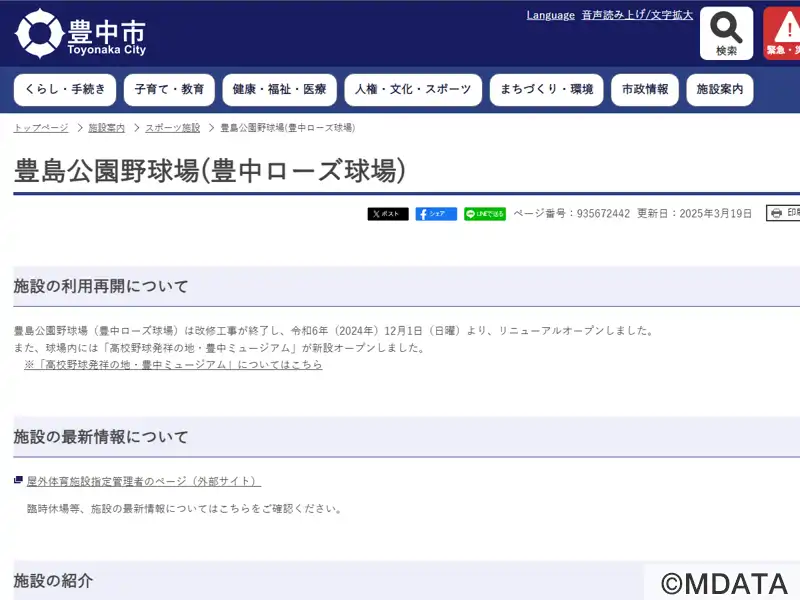800x600 pixels.
Task: Open the search (検索) magnifier button
Action: coord(726,34)
